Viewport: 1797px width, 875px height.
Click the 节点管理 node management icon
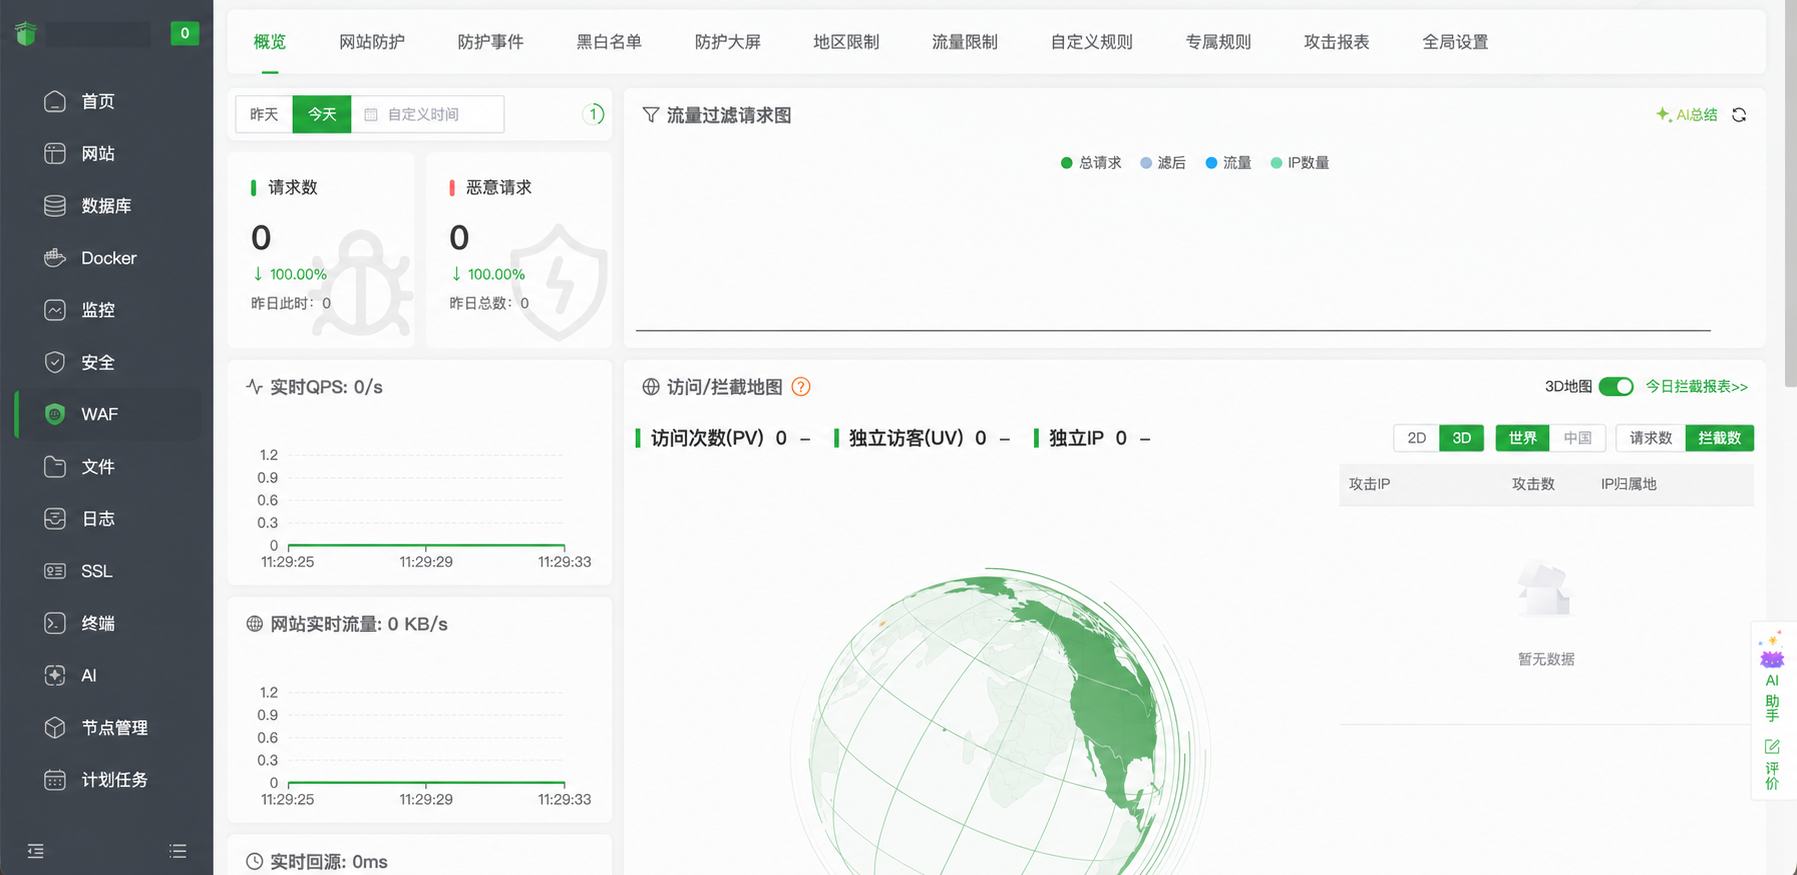(x=55, y=727)
